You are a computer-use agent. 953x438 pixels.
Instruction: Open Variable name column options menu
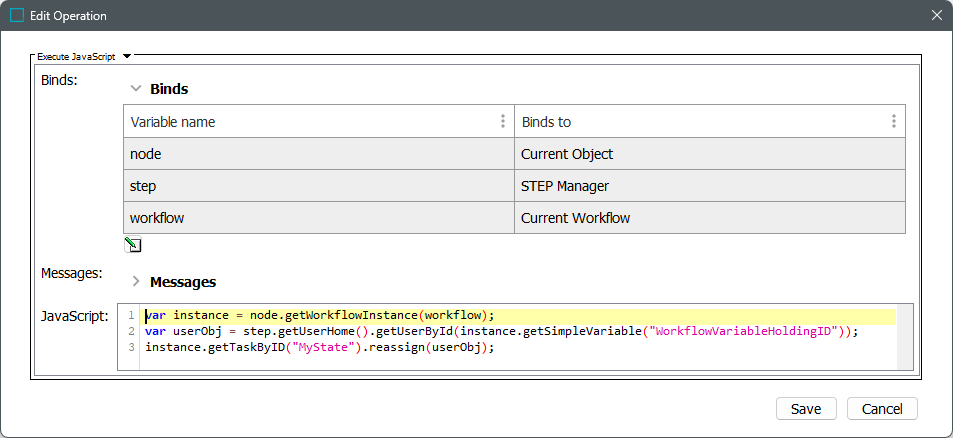tap(502, 122)
